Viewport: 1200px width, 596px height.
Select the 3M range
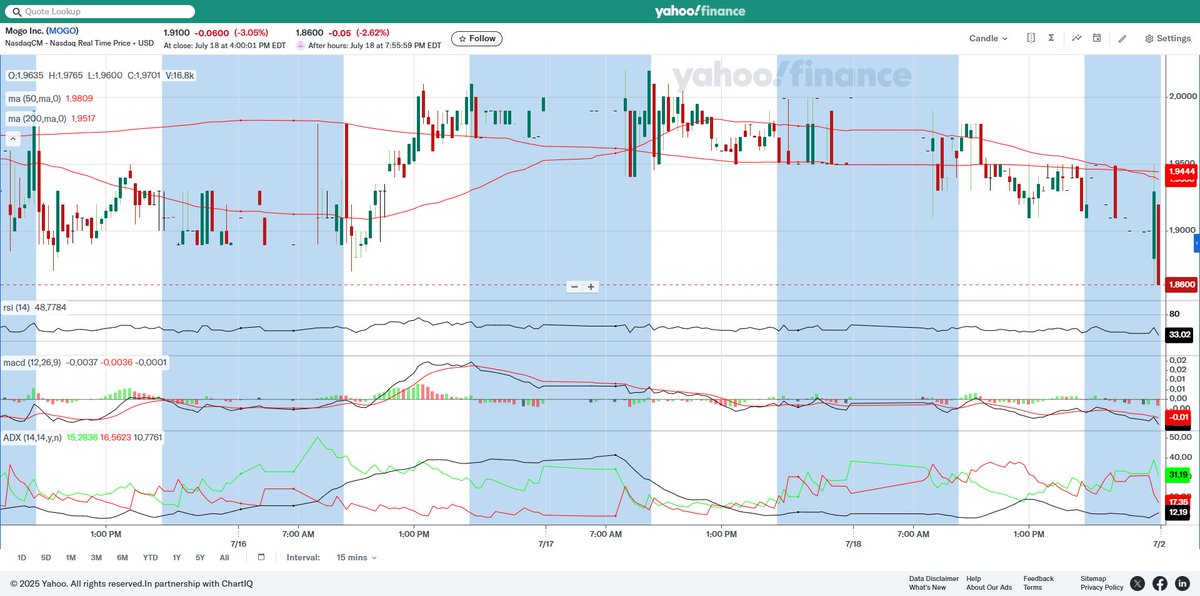coord(96,557)
